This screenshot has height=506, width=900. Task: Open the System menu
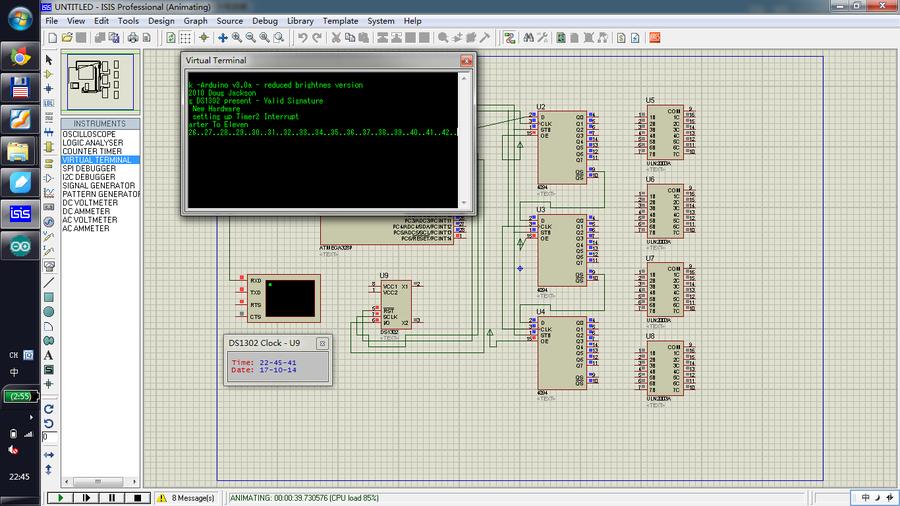click(381, 21)
